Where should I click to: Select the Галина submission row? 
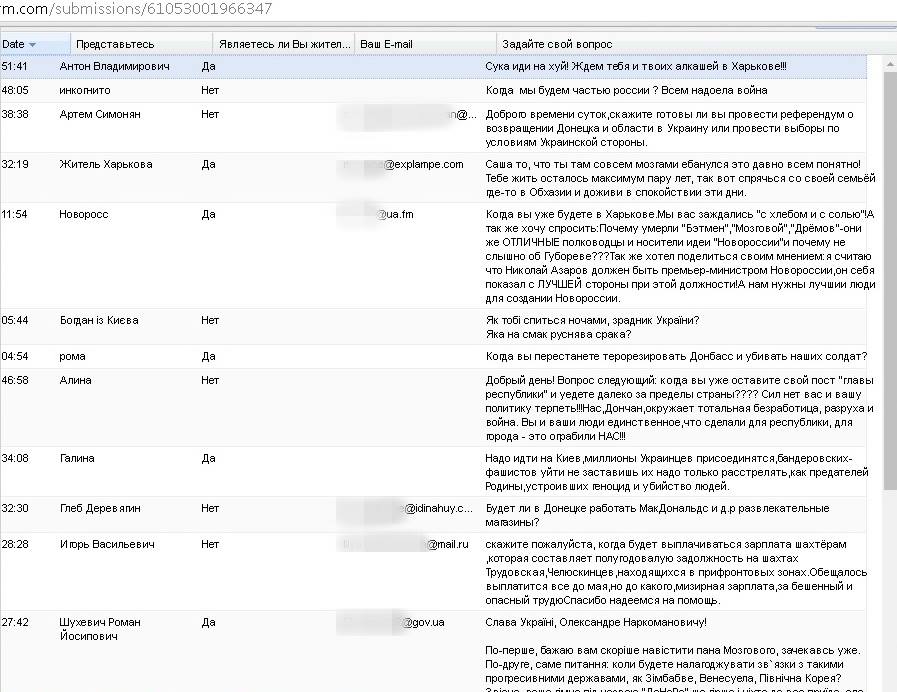[434, 472]
